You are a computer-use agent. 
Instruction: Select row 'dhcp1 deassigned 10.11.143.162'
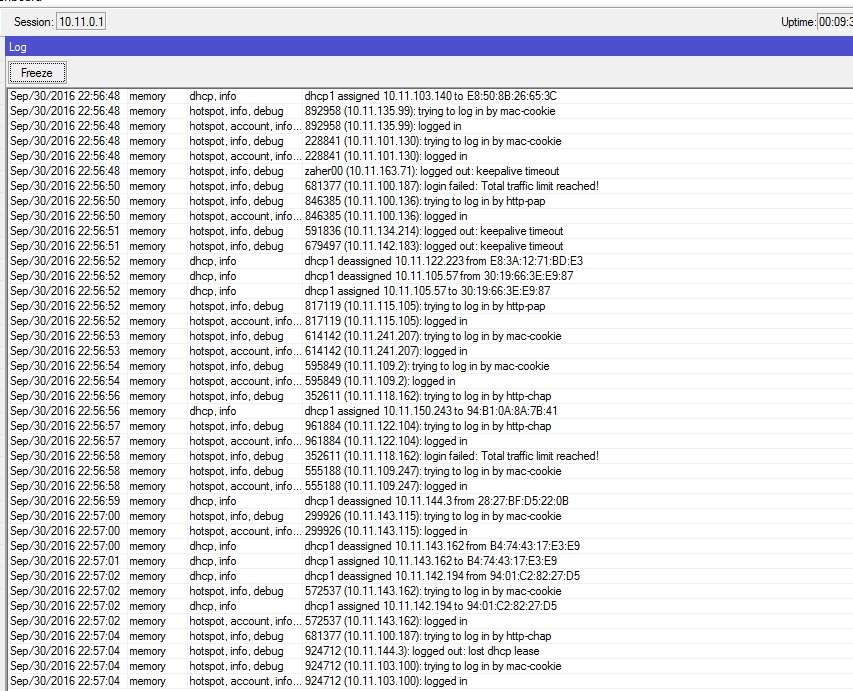click(x=430, y=546)
